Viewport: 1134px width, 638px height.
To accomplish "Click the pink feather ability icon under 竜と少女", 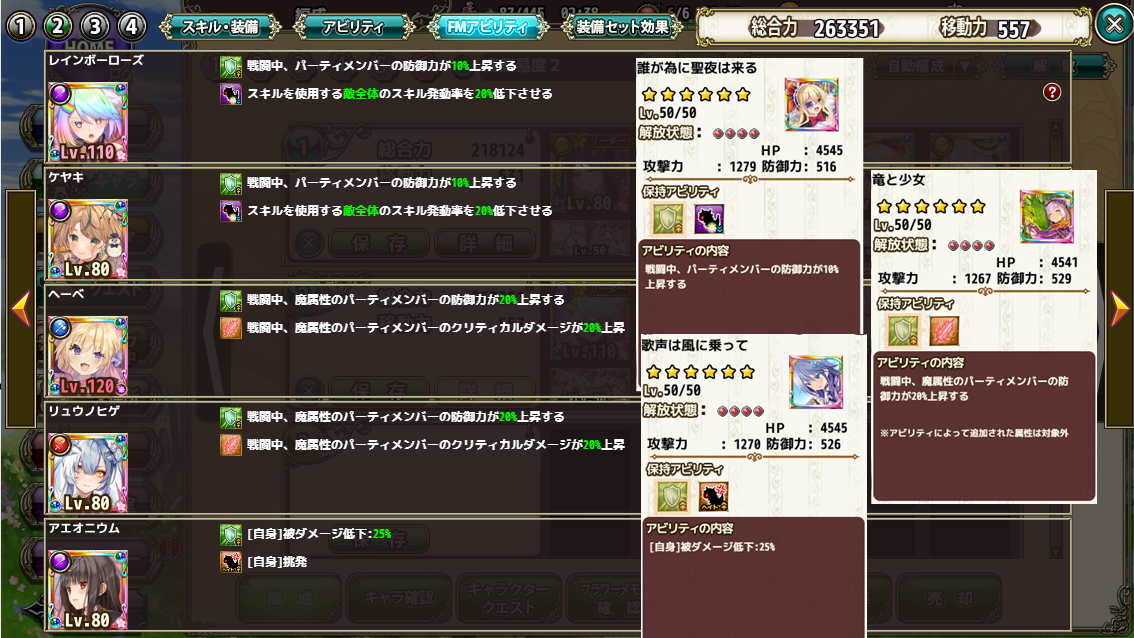I will click(x=944, y=331).
